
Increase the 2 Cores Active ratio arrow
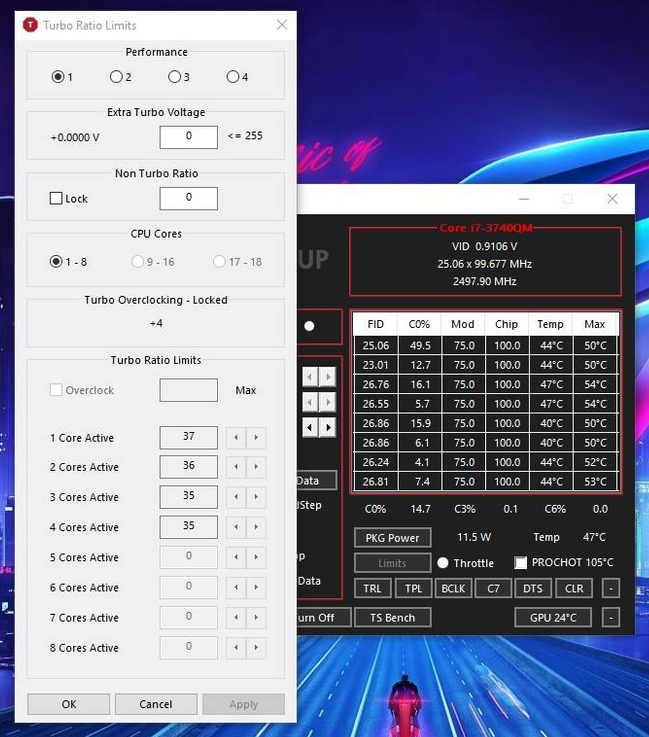(x=256, y=467)
